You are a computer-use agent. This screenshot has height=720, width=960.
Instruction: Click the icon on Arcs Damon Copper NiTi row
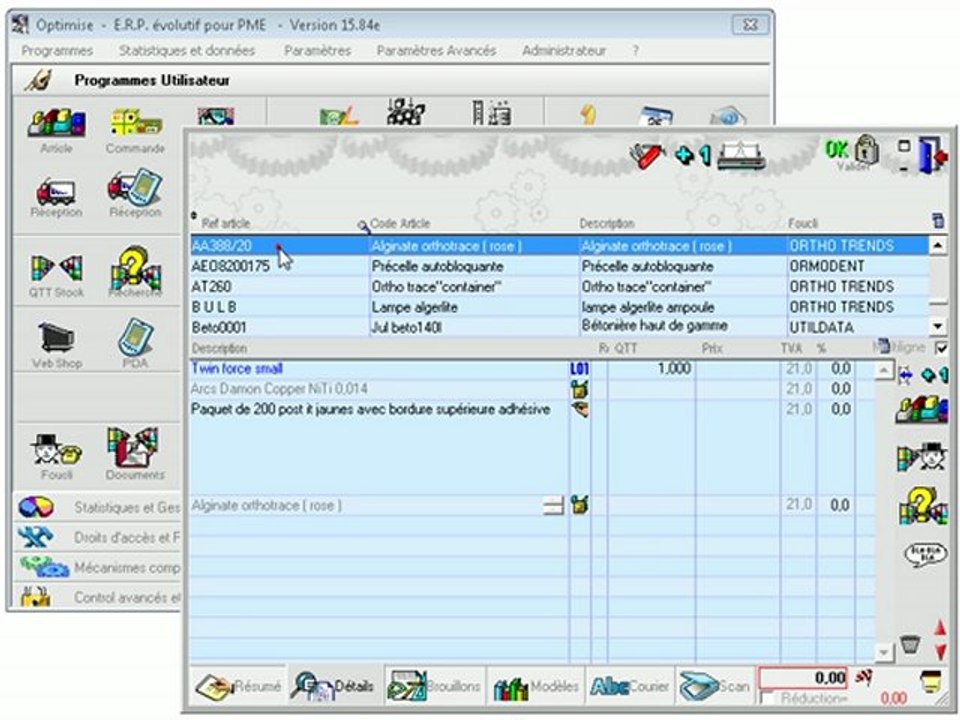579,389
